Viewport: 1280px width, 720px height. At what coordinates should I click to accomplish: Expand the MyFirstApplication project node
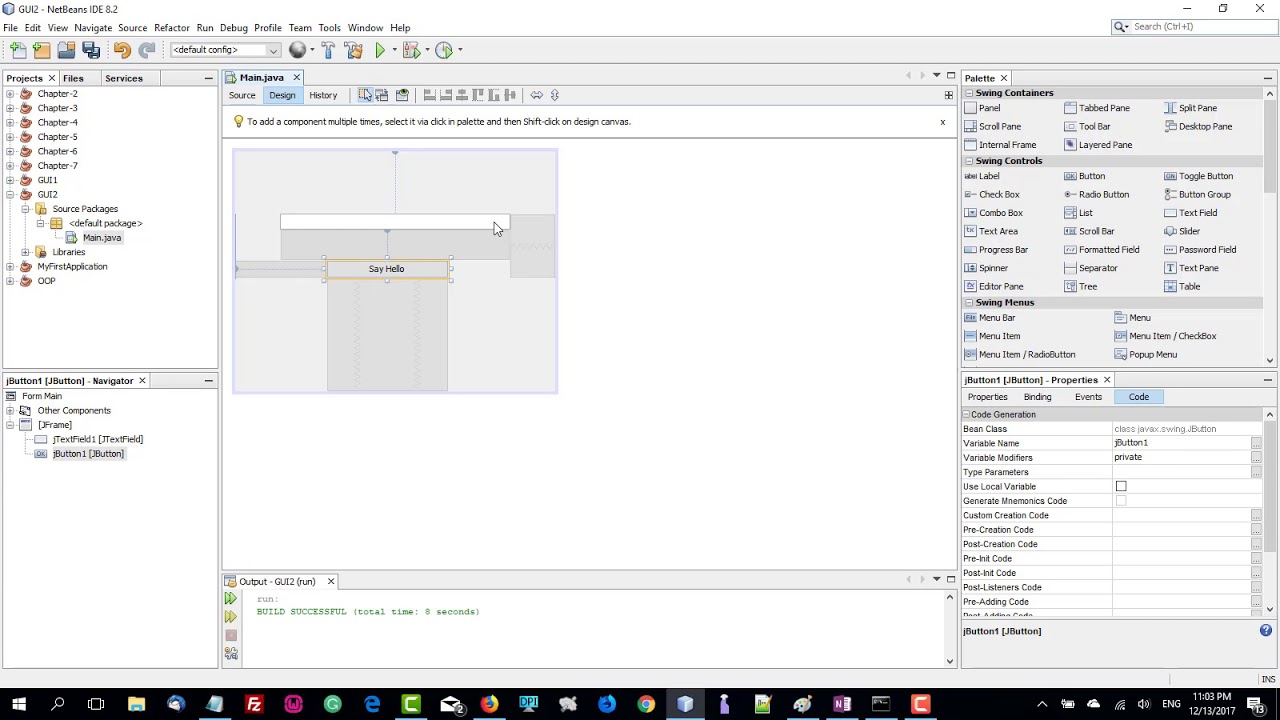click(x=10, y=267)
